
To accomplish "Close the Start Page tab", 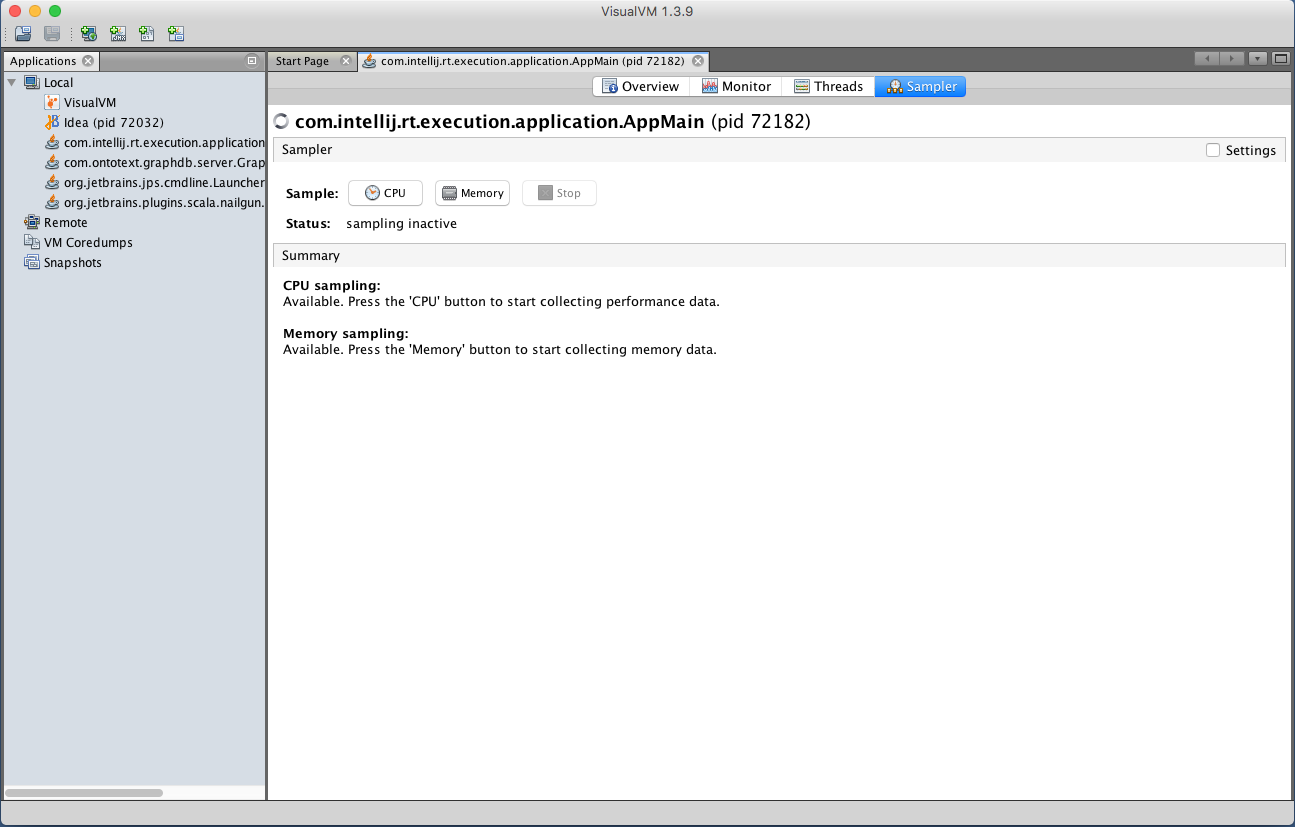I will (x=346, y=61).
